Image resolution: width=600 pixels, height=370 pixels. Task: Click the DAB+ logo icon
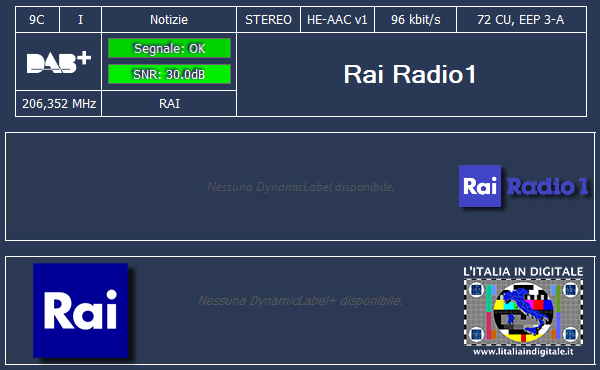(59, 62)
